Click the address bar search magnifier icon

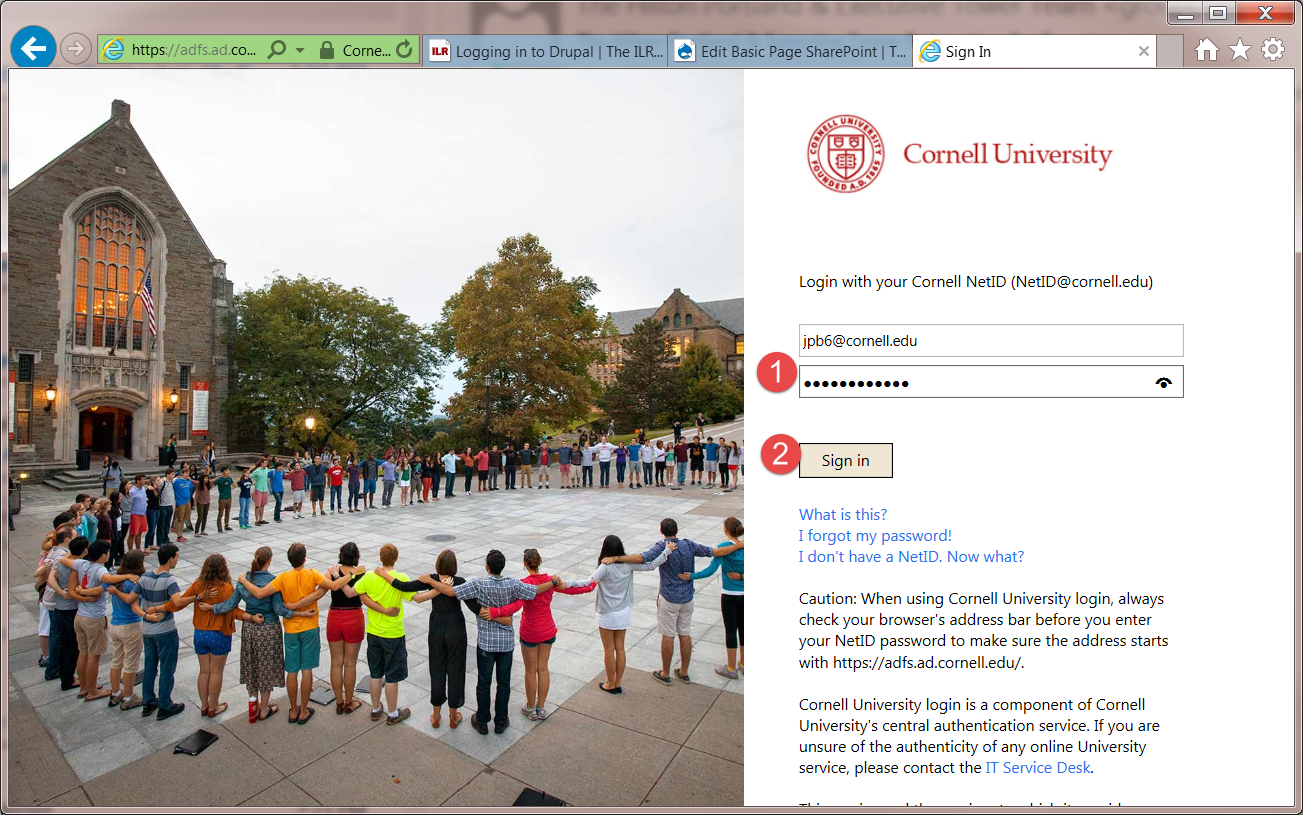coord(277,49)
